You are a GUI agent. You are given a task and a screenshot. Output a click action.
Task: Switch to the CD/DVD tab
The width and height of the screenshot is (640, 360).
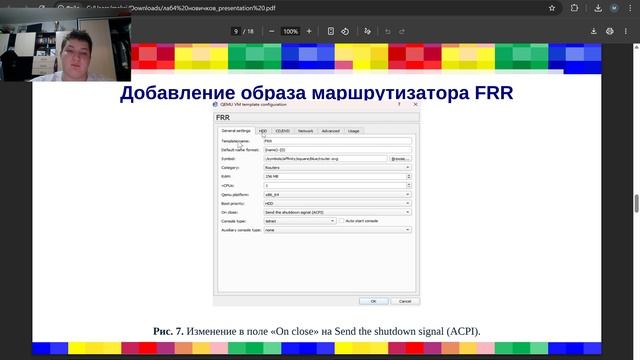282,131
